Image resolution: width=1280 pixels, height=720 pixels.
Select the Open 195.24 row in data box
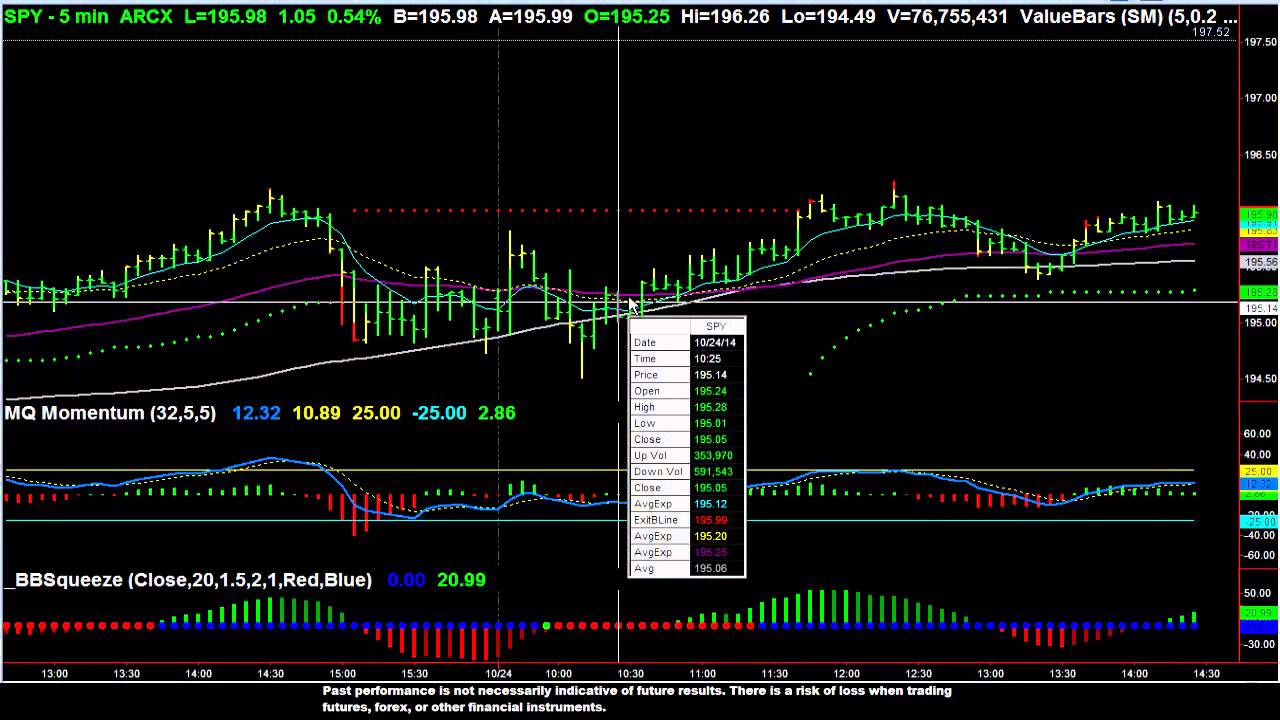pos(687,391)
